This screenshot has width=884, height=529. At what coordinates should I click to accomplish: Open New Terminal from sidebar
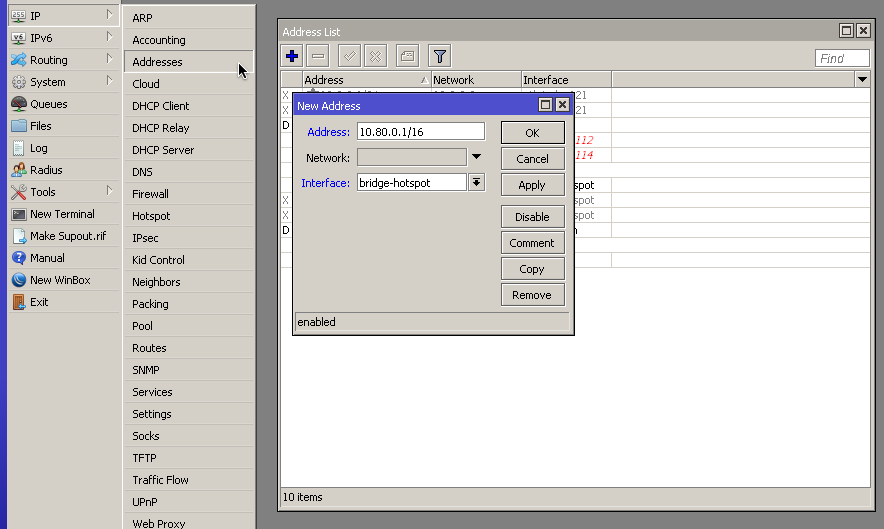[x=61, y=214]
